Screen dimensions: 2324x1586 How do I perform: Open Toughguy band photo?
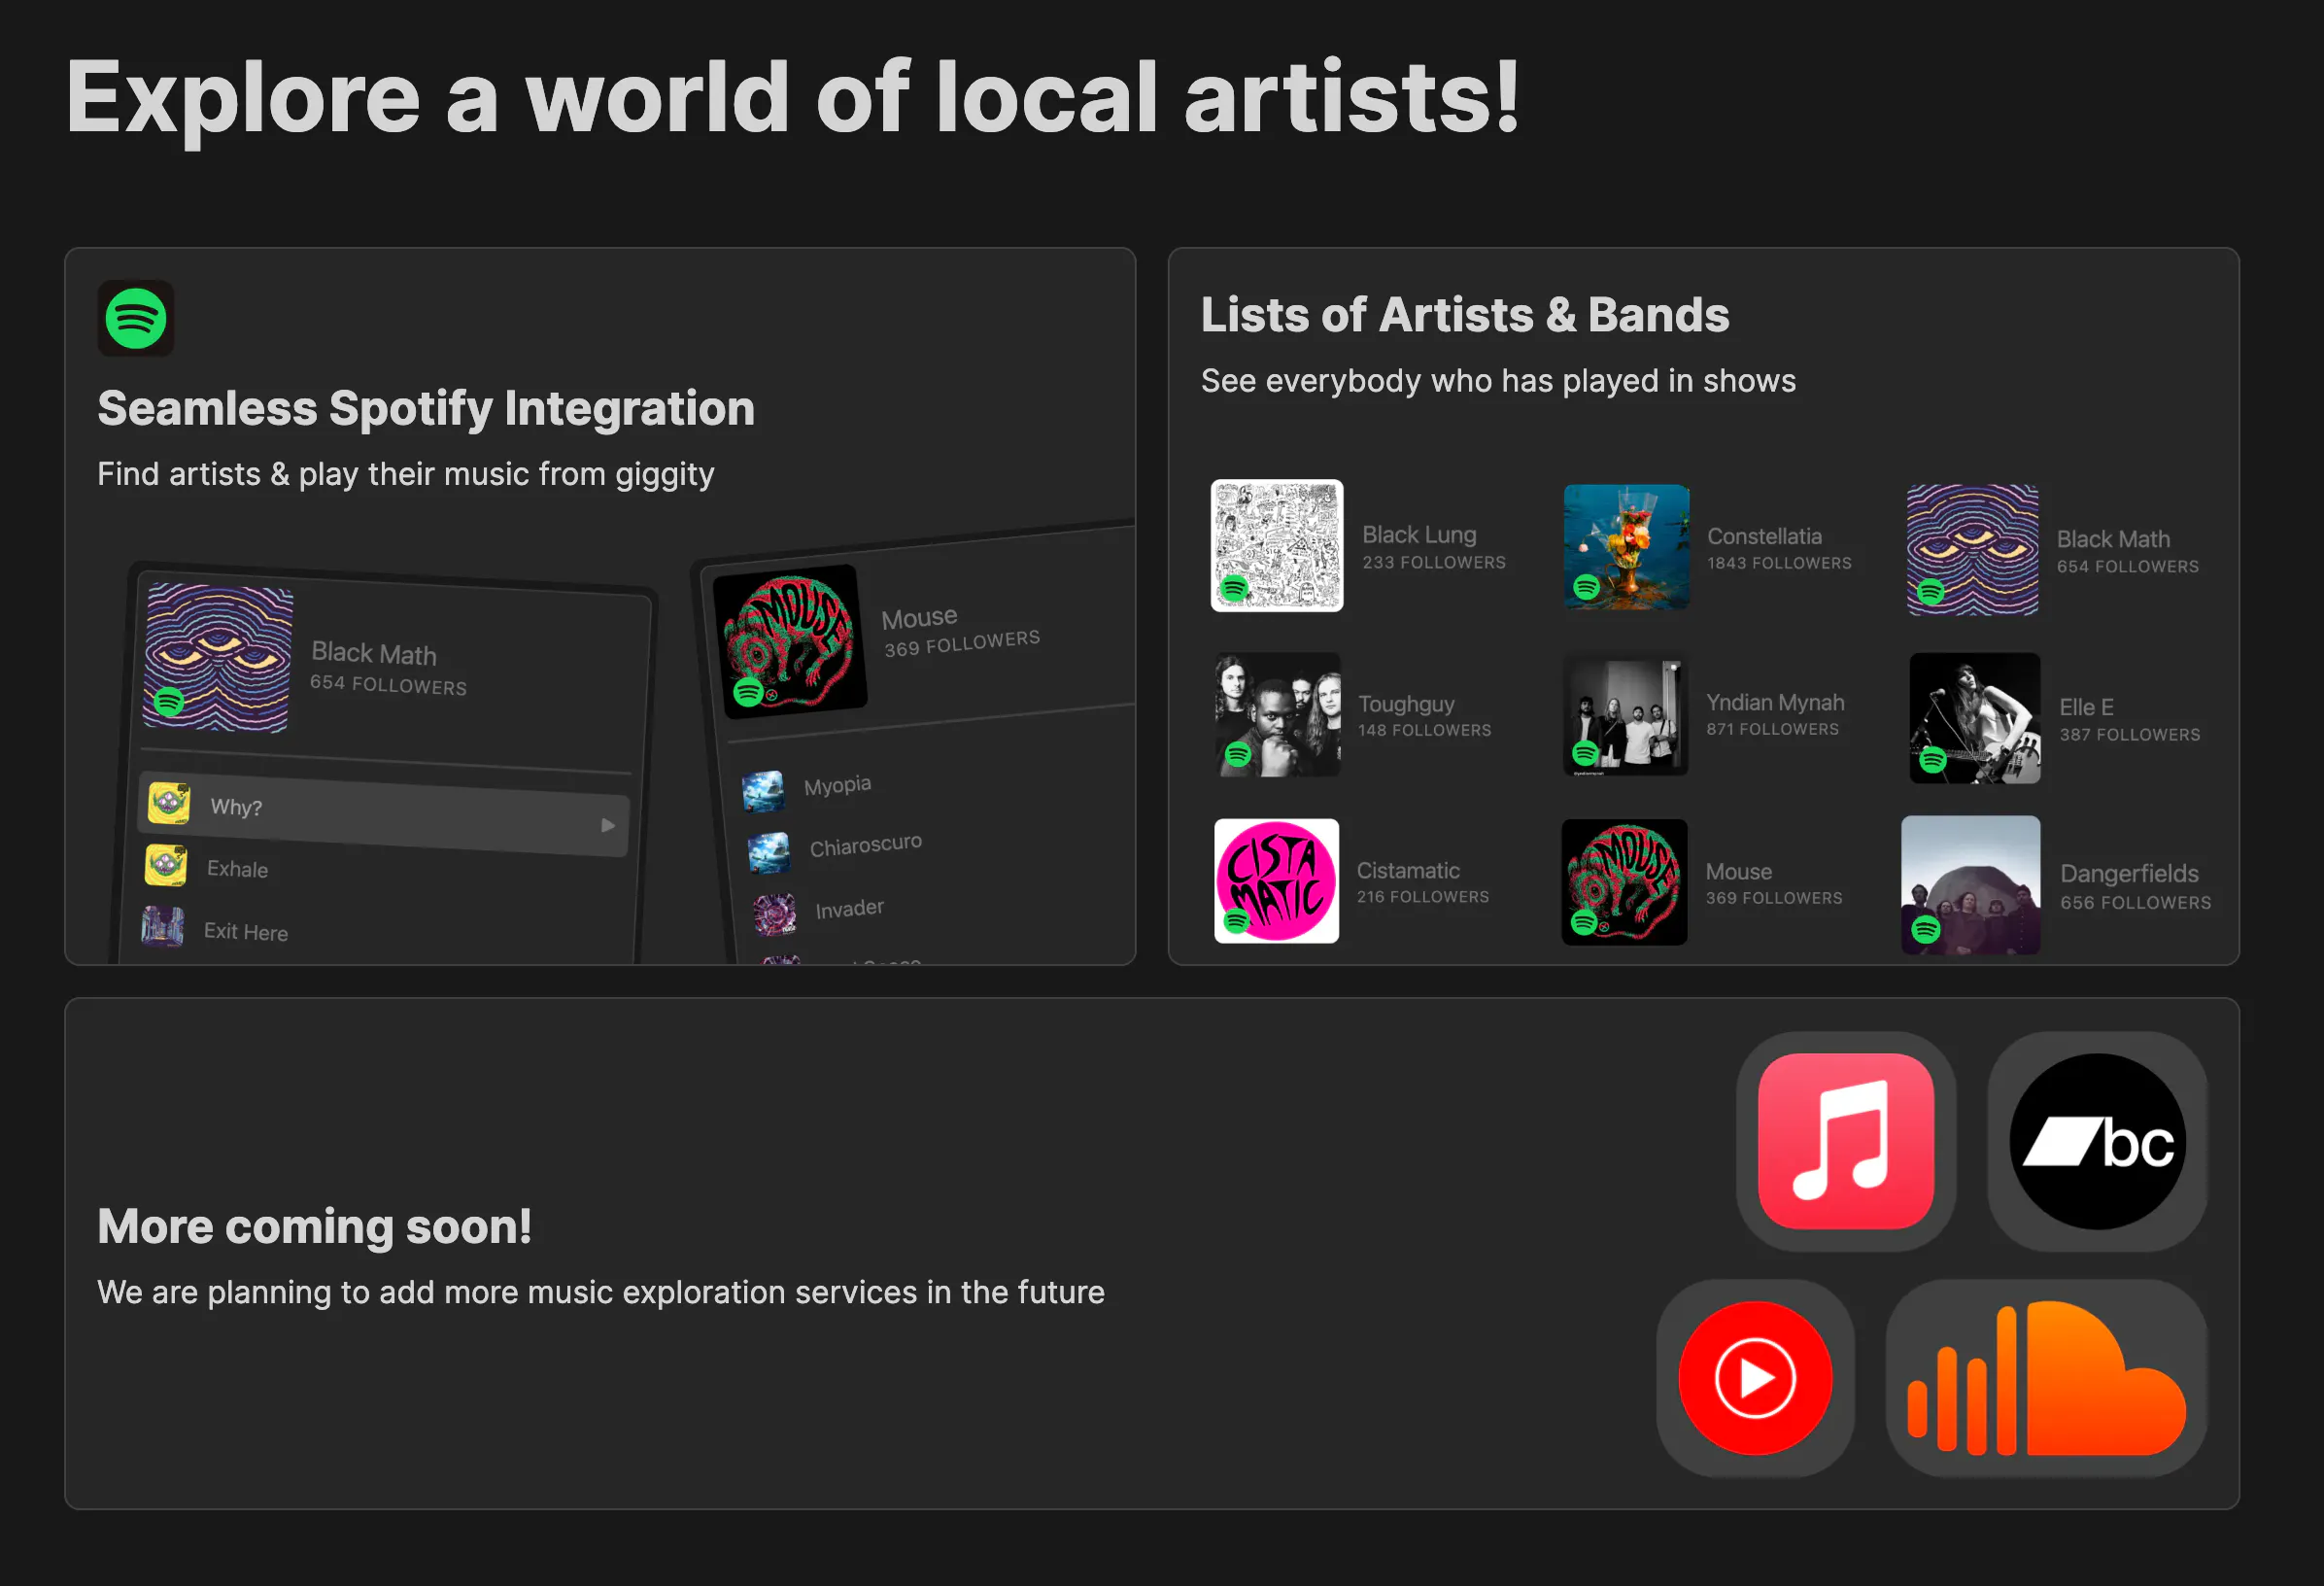point(1277,714)
